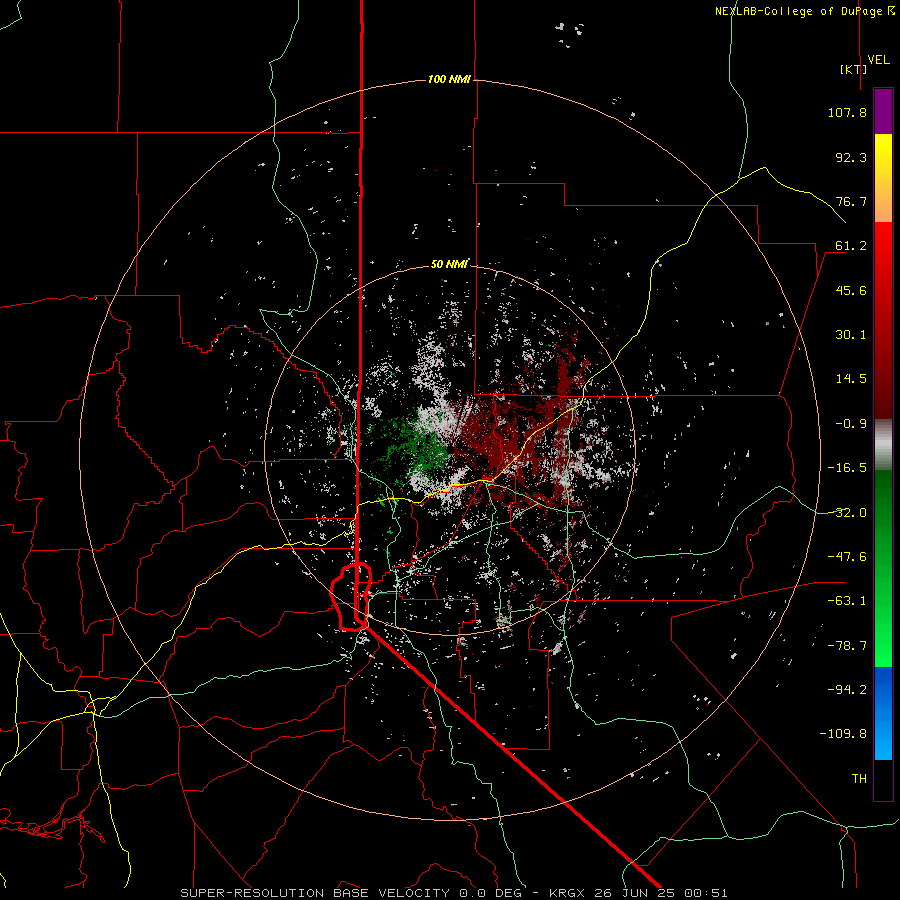Screen dimensions: 900x900
Task: Click the 61.2 legend value
Action: 851,246
